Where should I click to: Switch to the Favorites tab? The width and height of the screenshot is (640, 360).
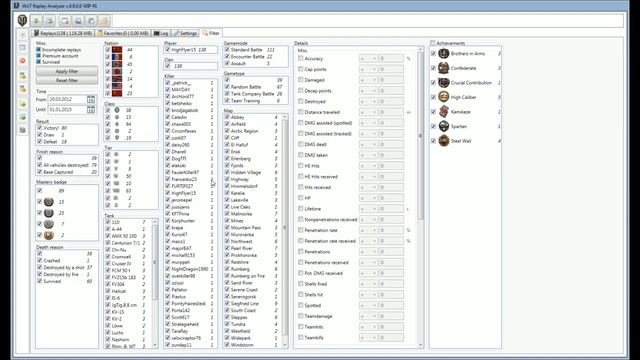click(x=123, y=33)
